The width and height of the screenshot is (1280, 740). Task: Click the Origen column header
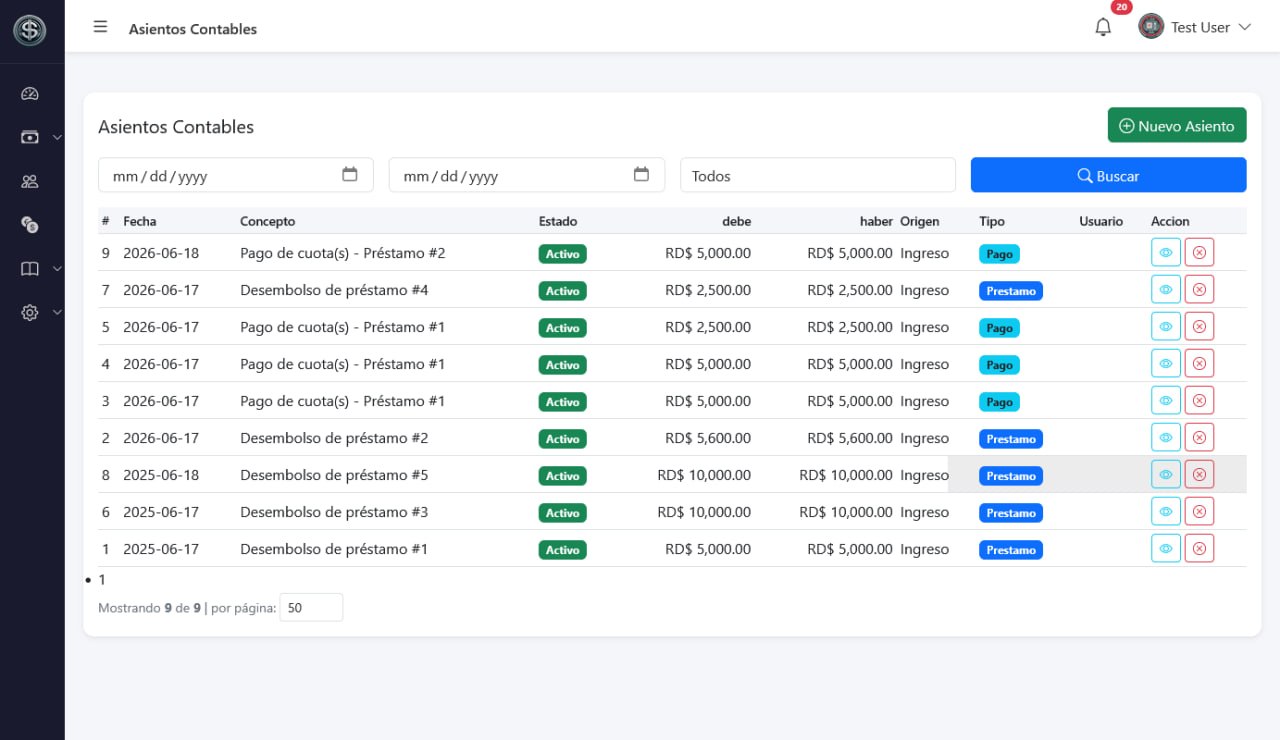pos(920,221)
